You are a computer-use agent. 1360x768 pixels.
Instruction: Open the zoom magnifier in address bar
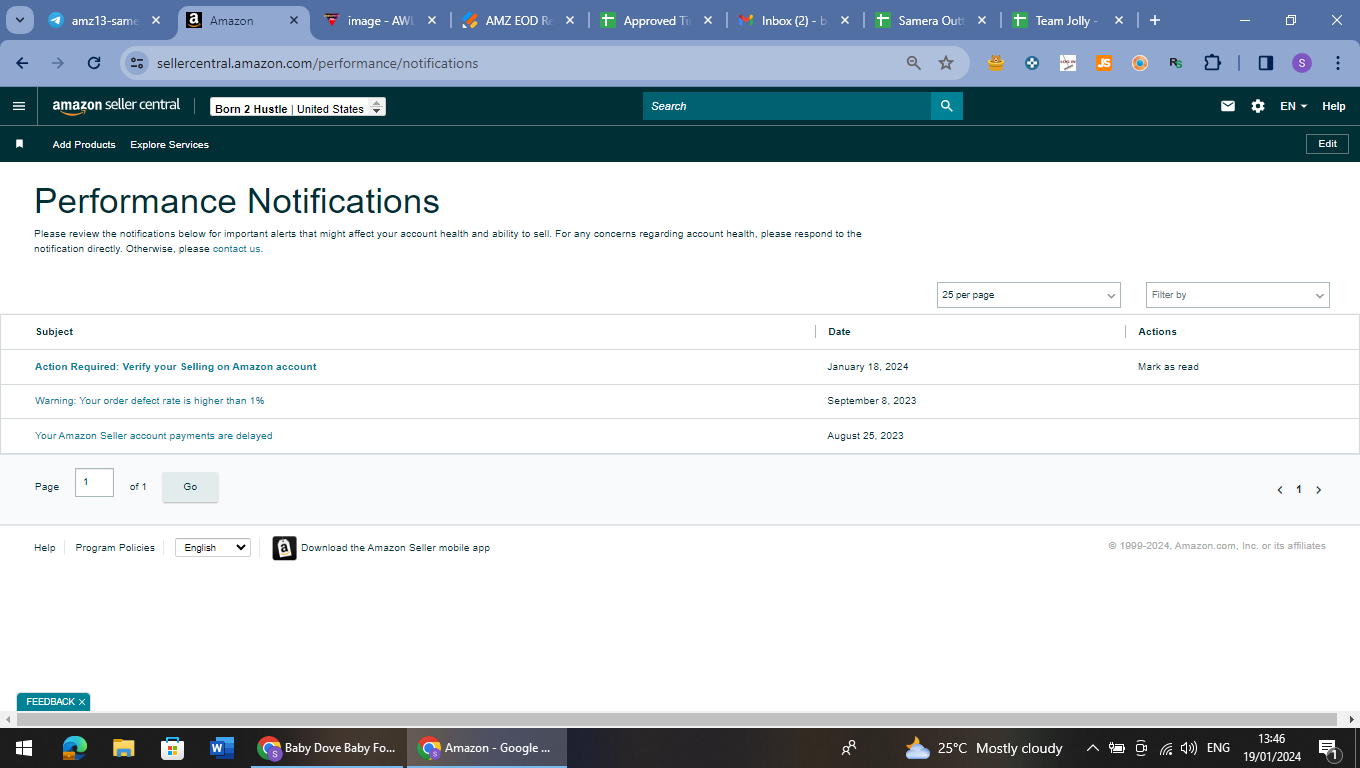(x=914, y=63)
